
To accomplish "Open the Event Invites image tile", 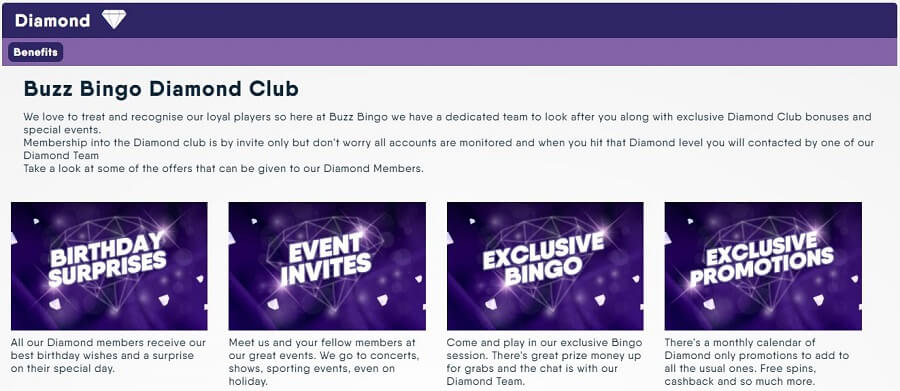I will click(327, 266).
